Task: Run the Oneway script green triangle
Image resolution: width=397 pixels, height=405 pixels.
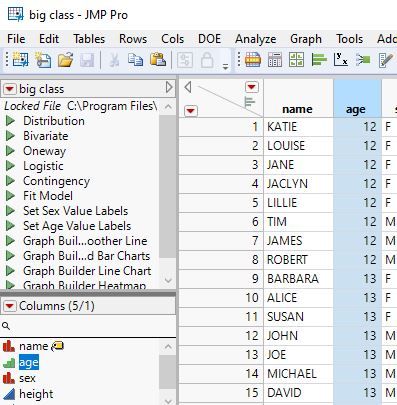Action: pyautogui.click(x=10, y=151)
